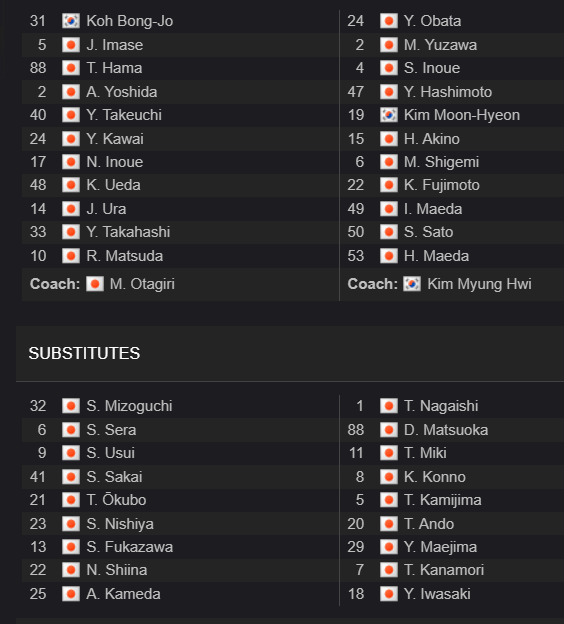The image size is (564, 624).
Task: Select substitute T. Ōkubo
Action: pos(116,500)
